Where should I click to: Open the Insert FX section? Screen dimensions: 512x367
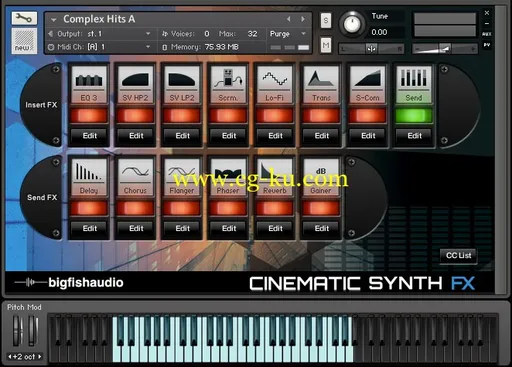click(x=41, y=105)
